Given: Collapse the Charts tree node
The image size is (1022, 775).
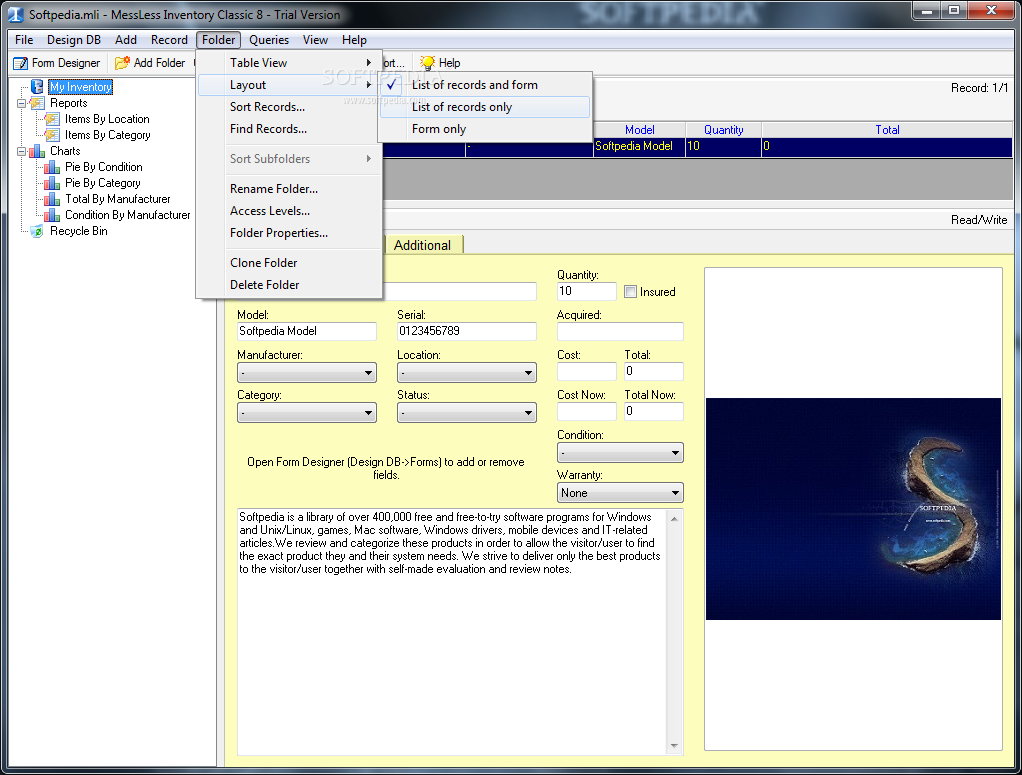Looking at the screenshot, I should [22, 151].
